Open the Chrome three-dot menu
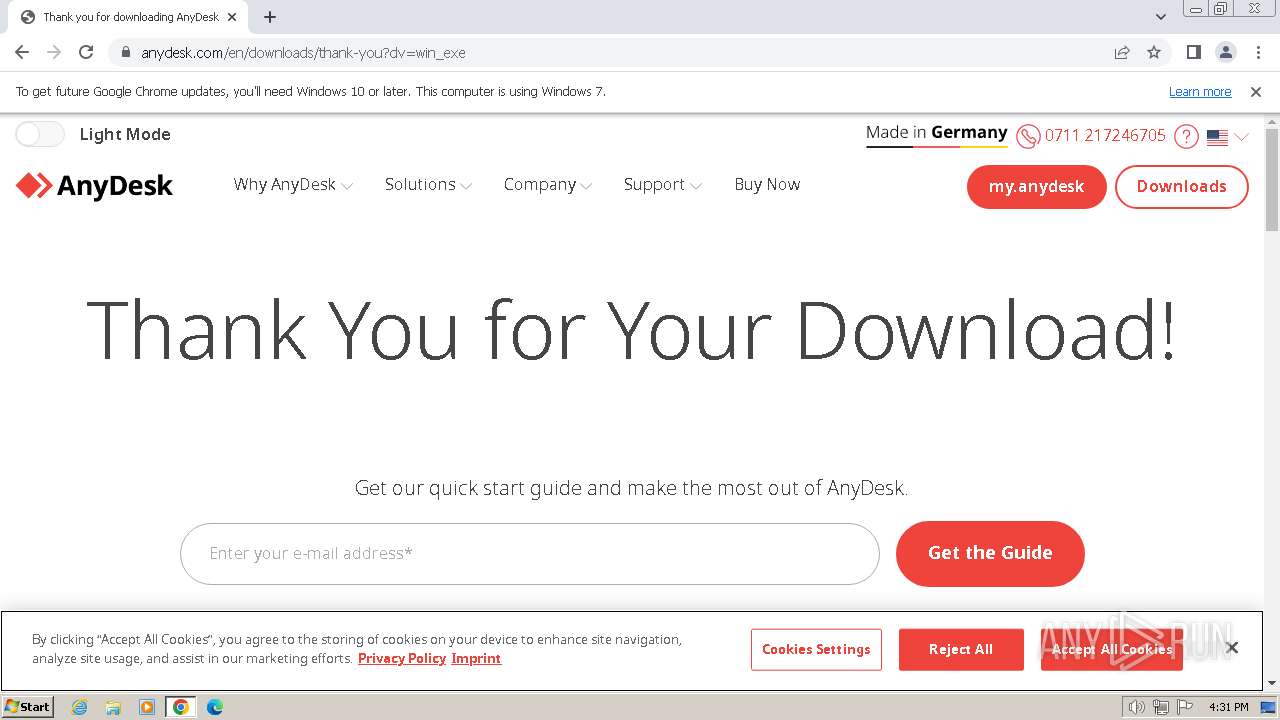The height and width of the screenshot is (720, 1280). tap(1258, 53)
